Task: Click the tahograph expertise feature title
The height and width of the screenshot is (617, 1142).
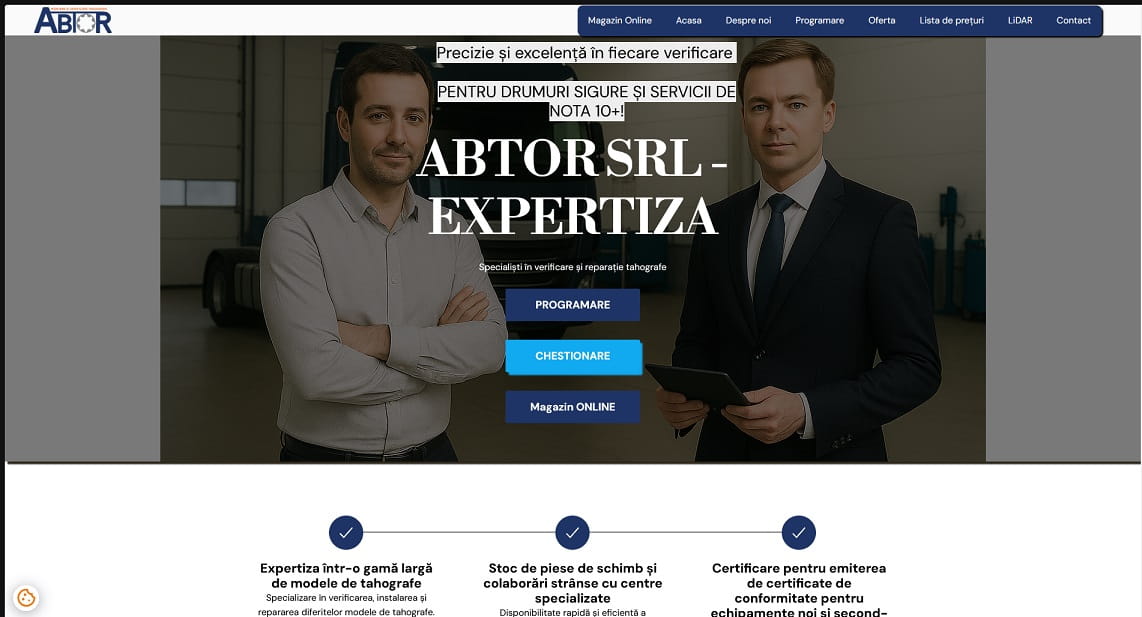Action: point(346,575)
